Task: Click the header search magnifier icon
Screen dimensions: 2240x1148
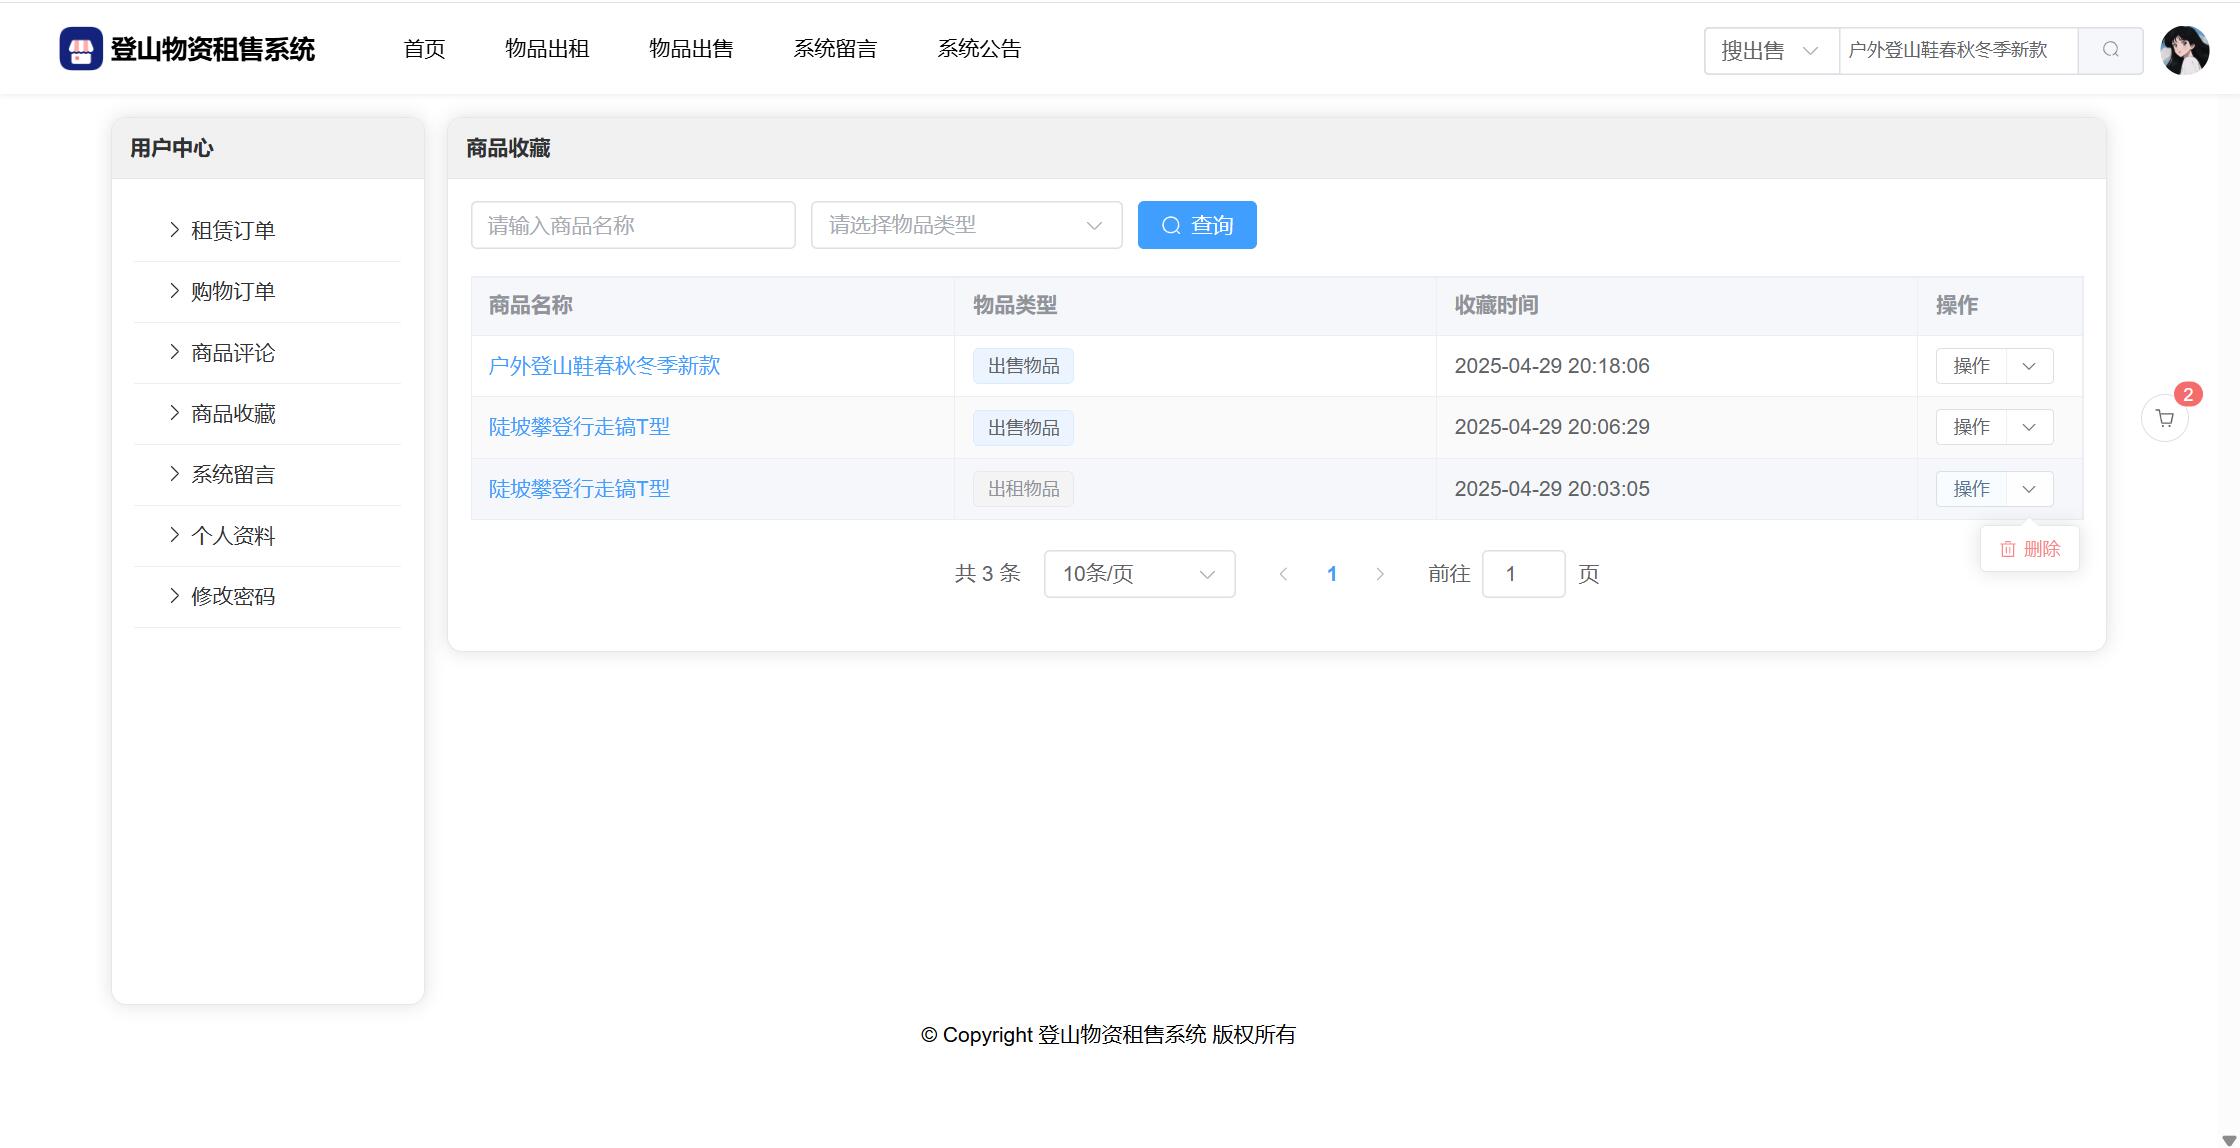Action: tap(2110, 50)
